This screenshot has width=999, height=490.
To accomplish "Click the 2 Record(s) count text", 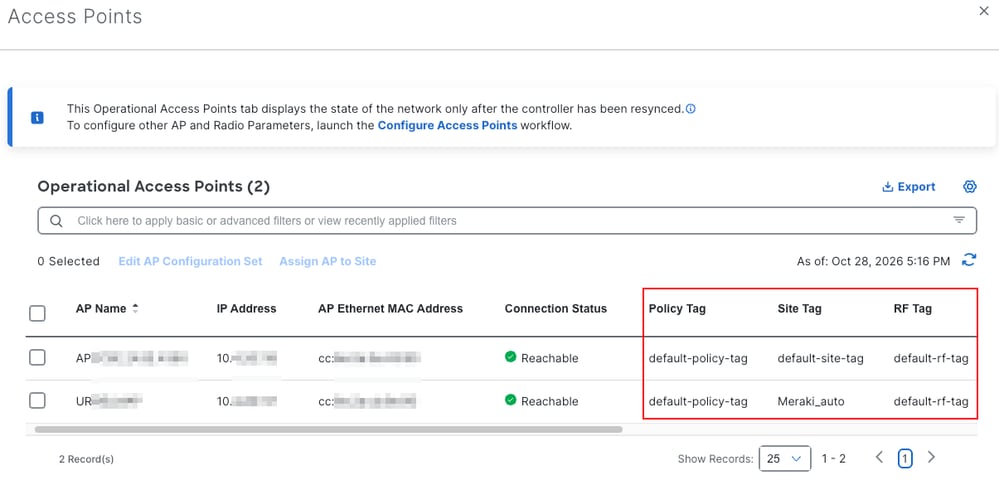I will (x=87, y=459).
